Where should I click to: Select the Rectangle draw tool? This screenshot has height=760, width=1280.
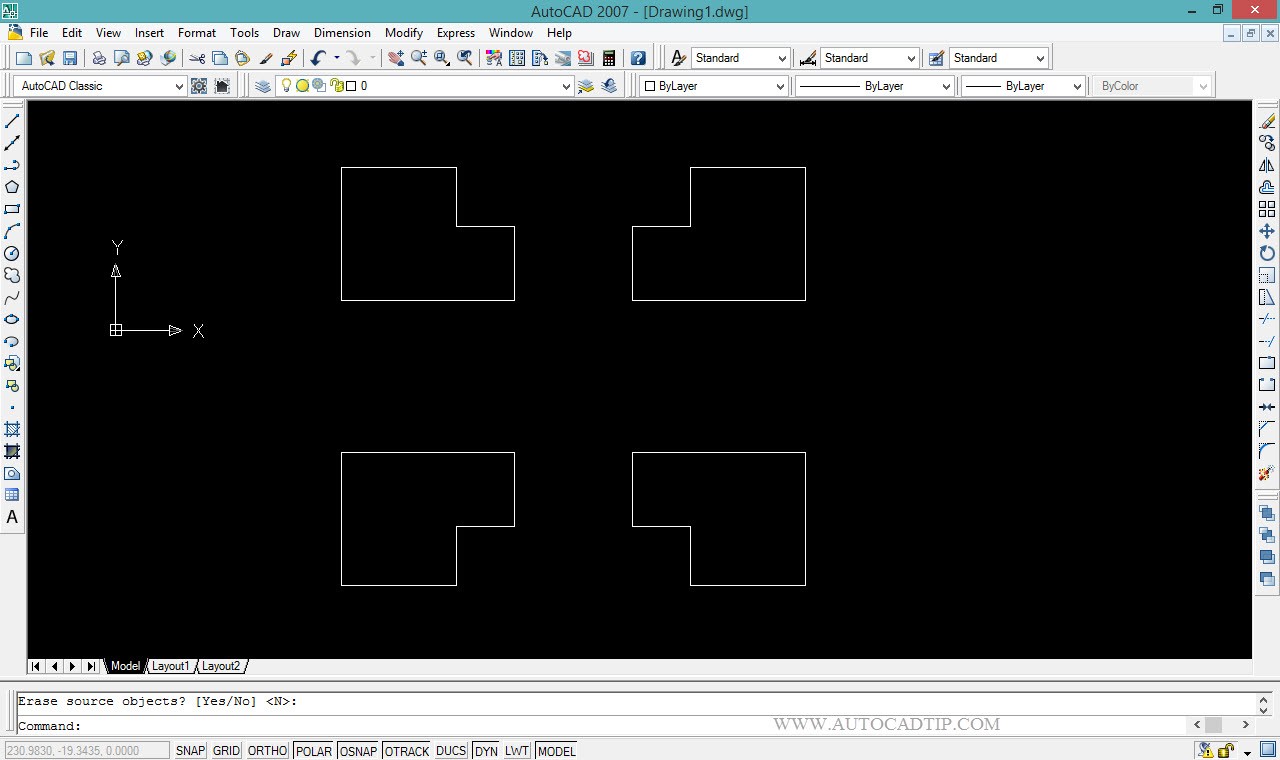[12, 209]
